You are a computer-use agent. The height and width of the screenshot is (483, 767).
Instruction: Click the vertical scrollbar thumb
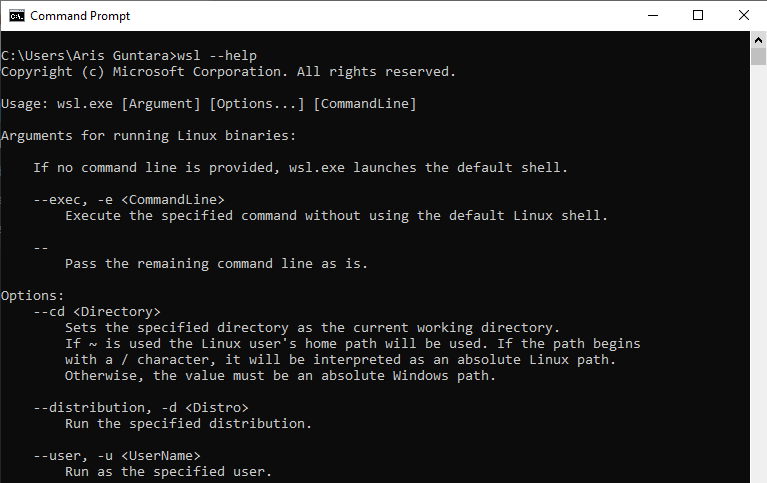pyautogui.click(x=758, y=56)
